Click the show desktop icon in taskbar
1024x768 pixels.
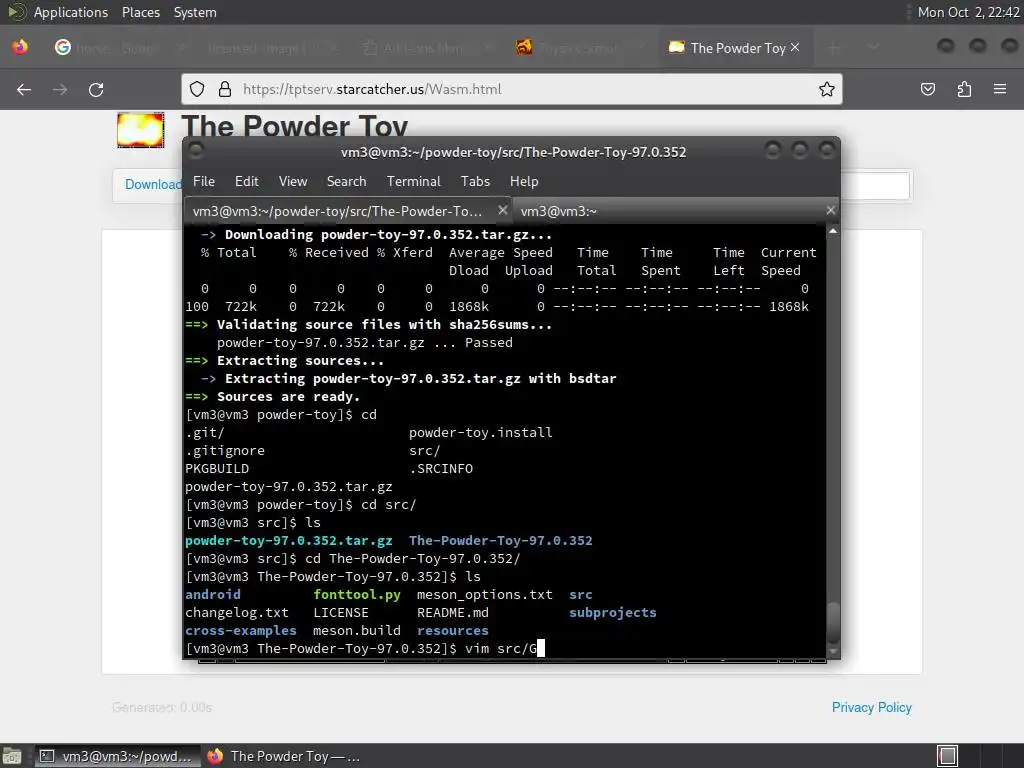click(x=12, y=756)
